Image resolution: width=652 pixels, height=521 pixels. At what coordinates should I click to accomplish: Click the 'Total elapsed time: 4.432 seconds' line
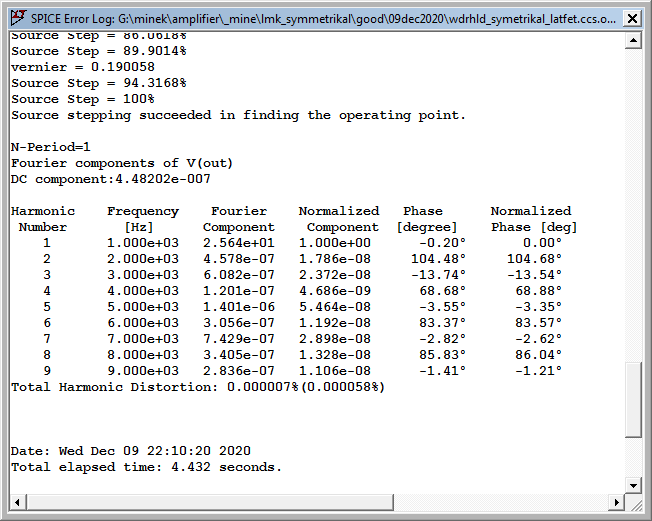coord(146,467)
